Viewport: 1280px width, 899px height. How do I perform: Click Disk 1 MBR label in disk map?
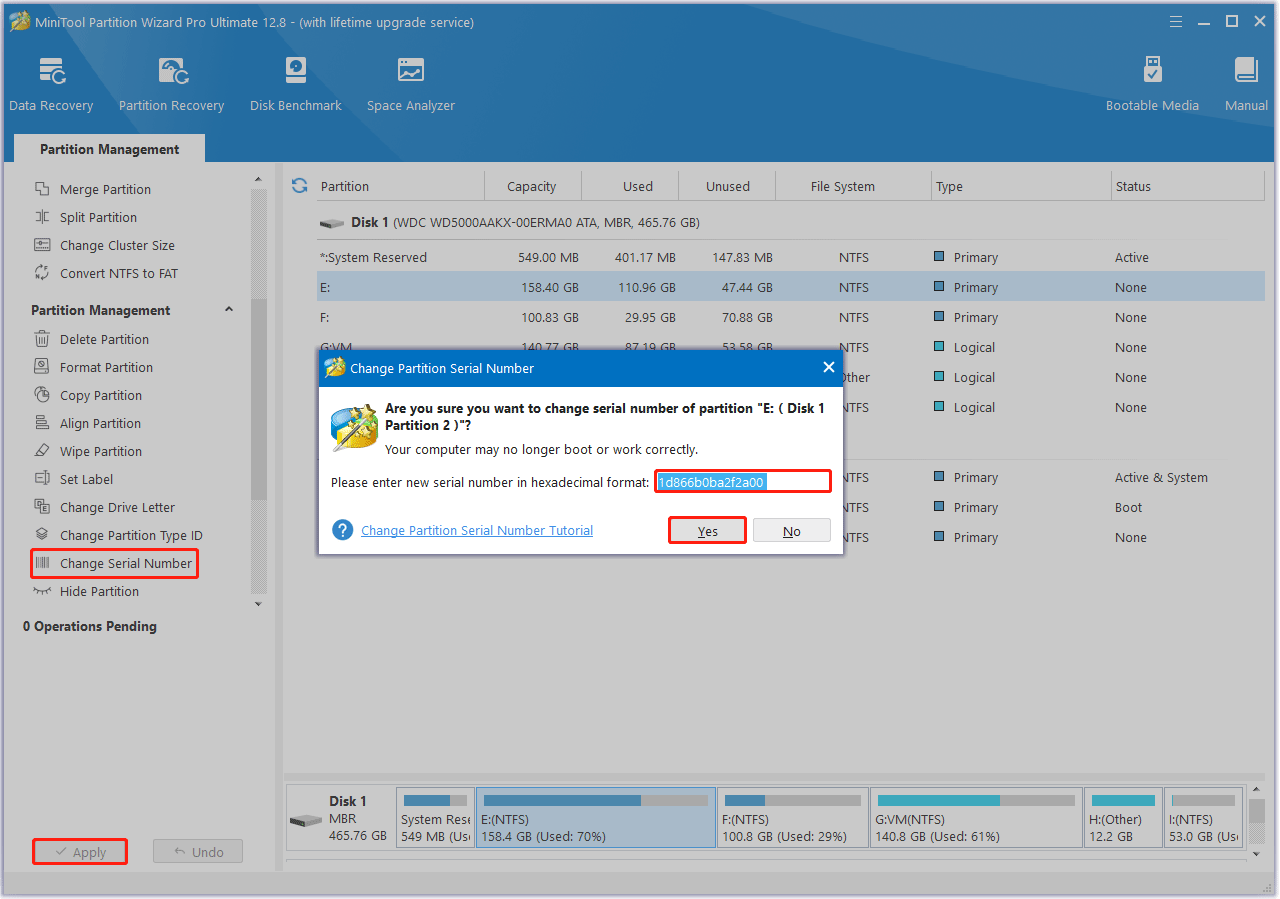[340, 818]
